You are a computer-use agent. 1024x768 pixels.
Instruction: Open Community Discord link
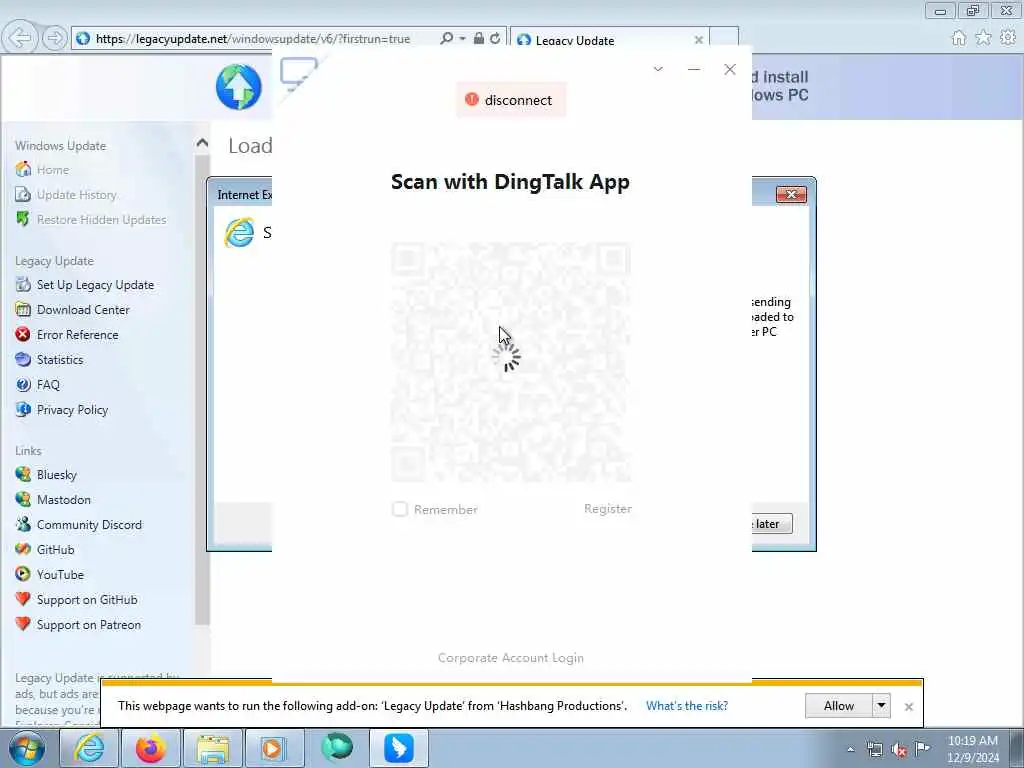tap(89, 524)
